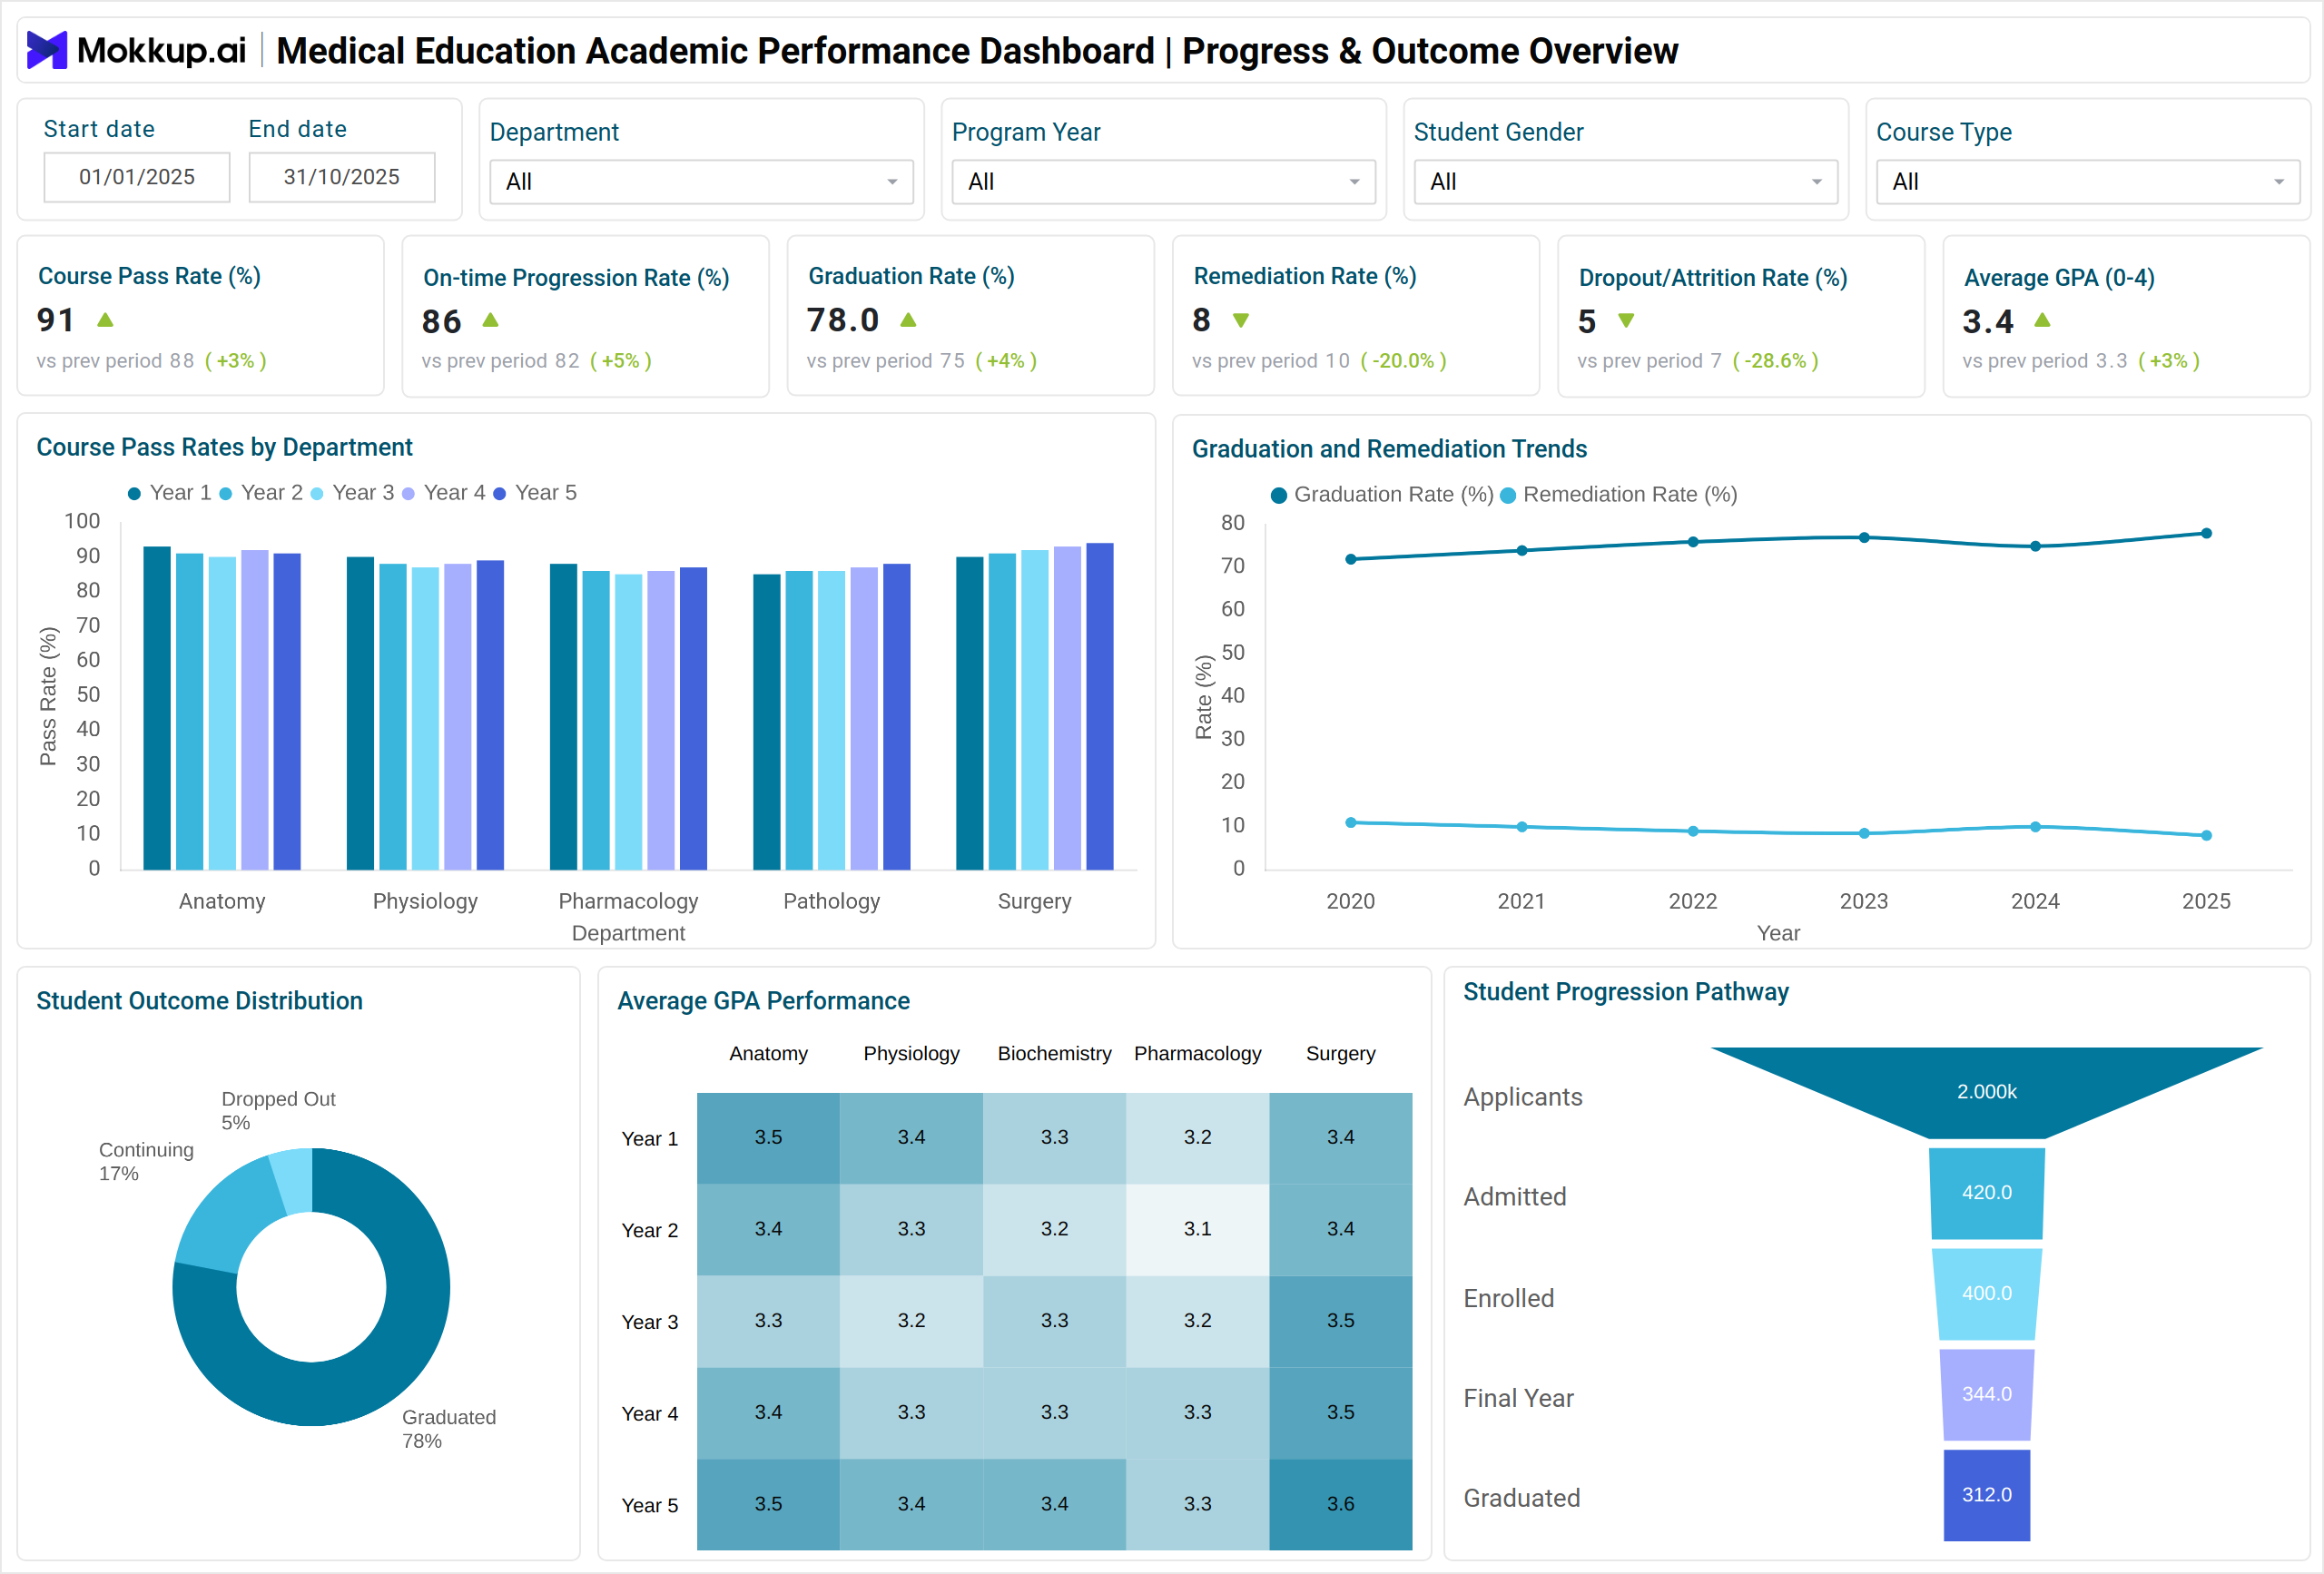Click Remediation change text (-20.0%)

[1403, 361]
